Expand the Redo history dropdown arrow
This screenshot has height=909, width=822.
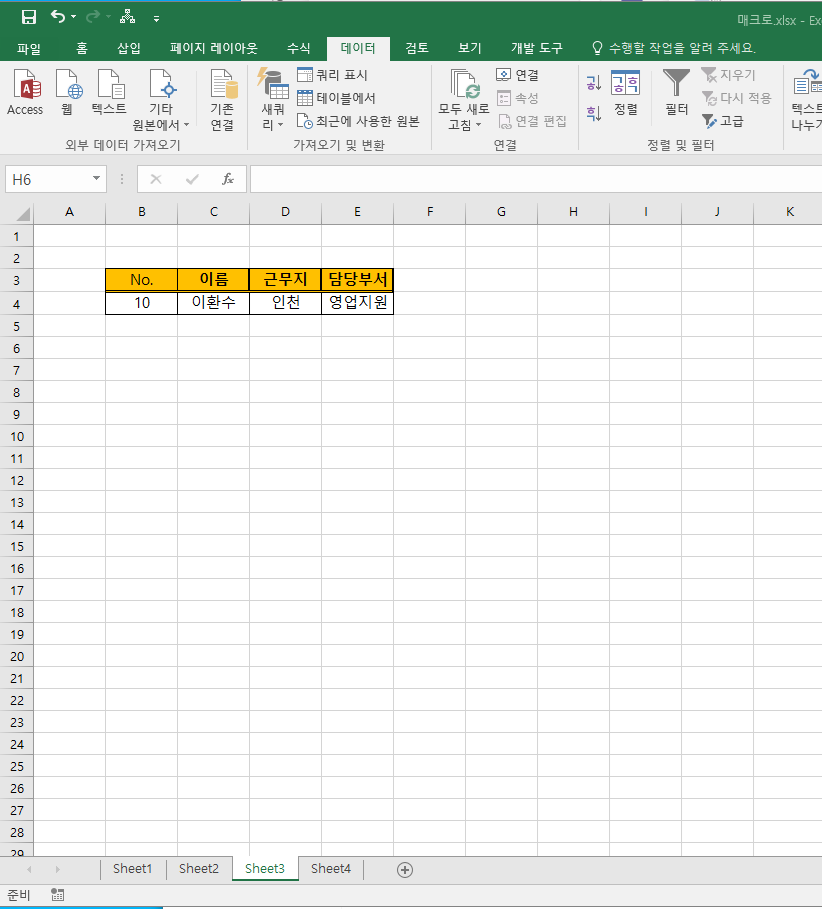108,17
